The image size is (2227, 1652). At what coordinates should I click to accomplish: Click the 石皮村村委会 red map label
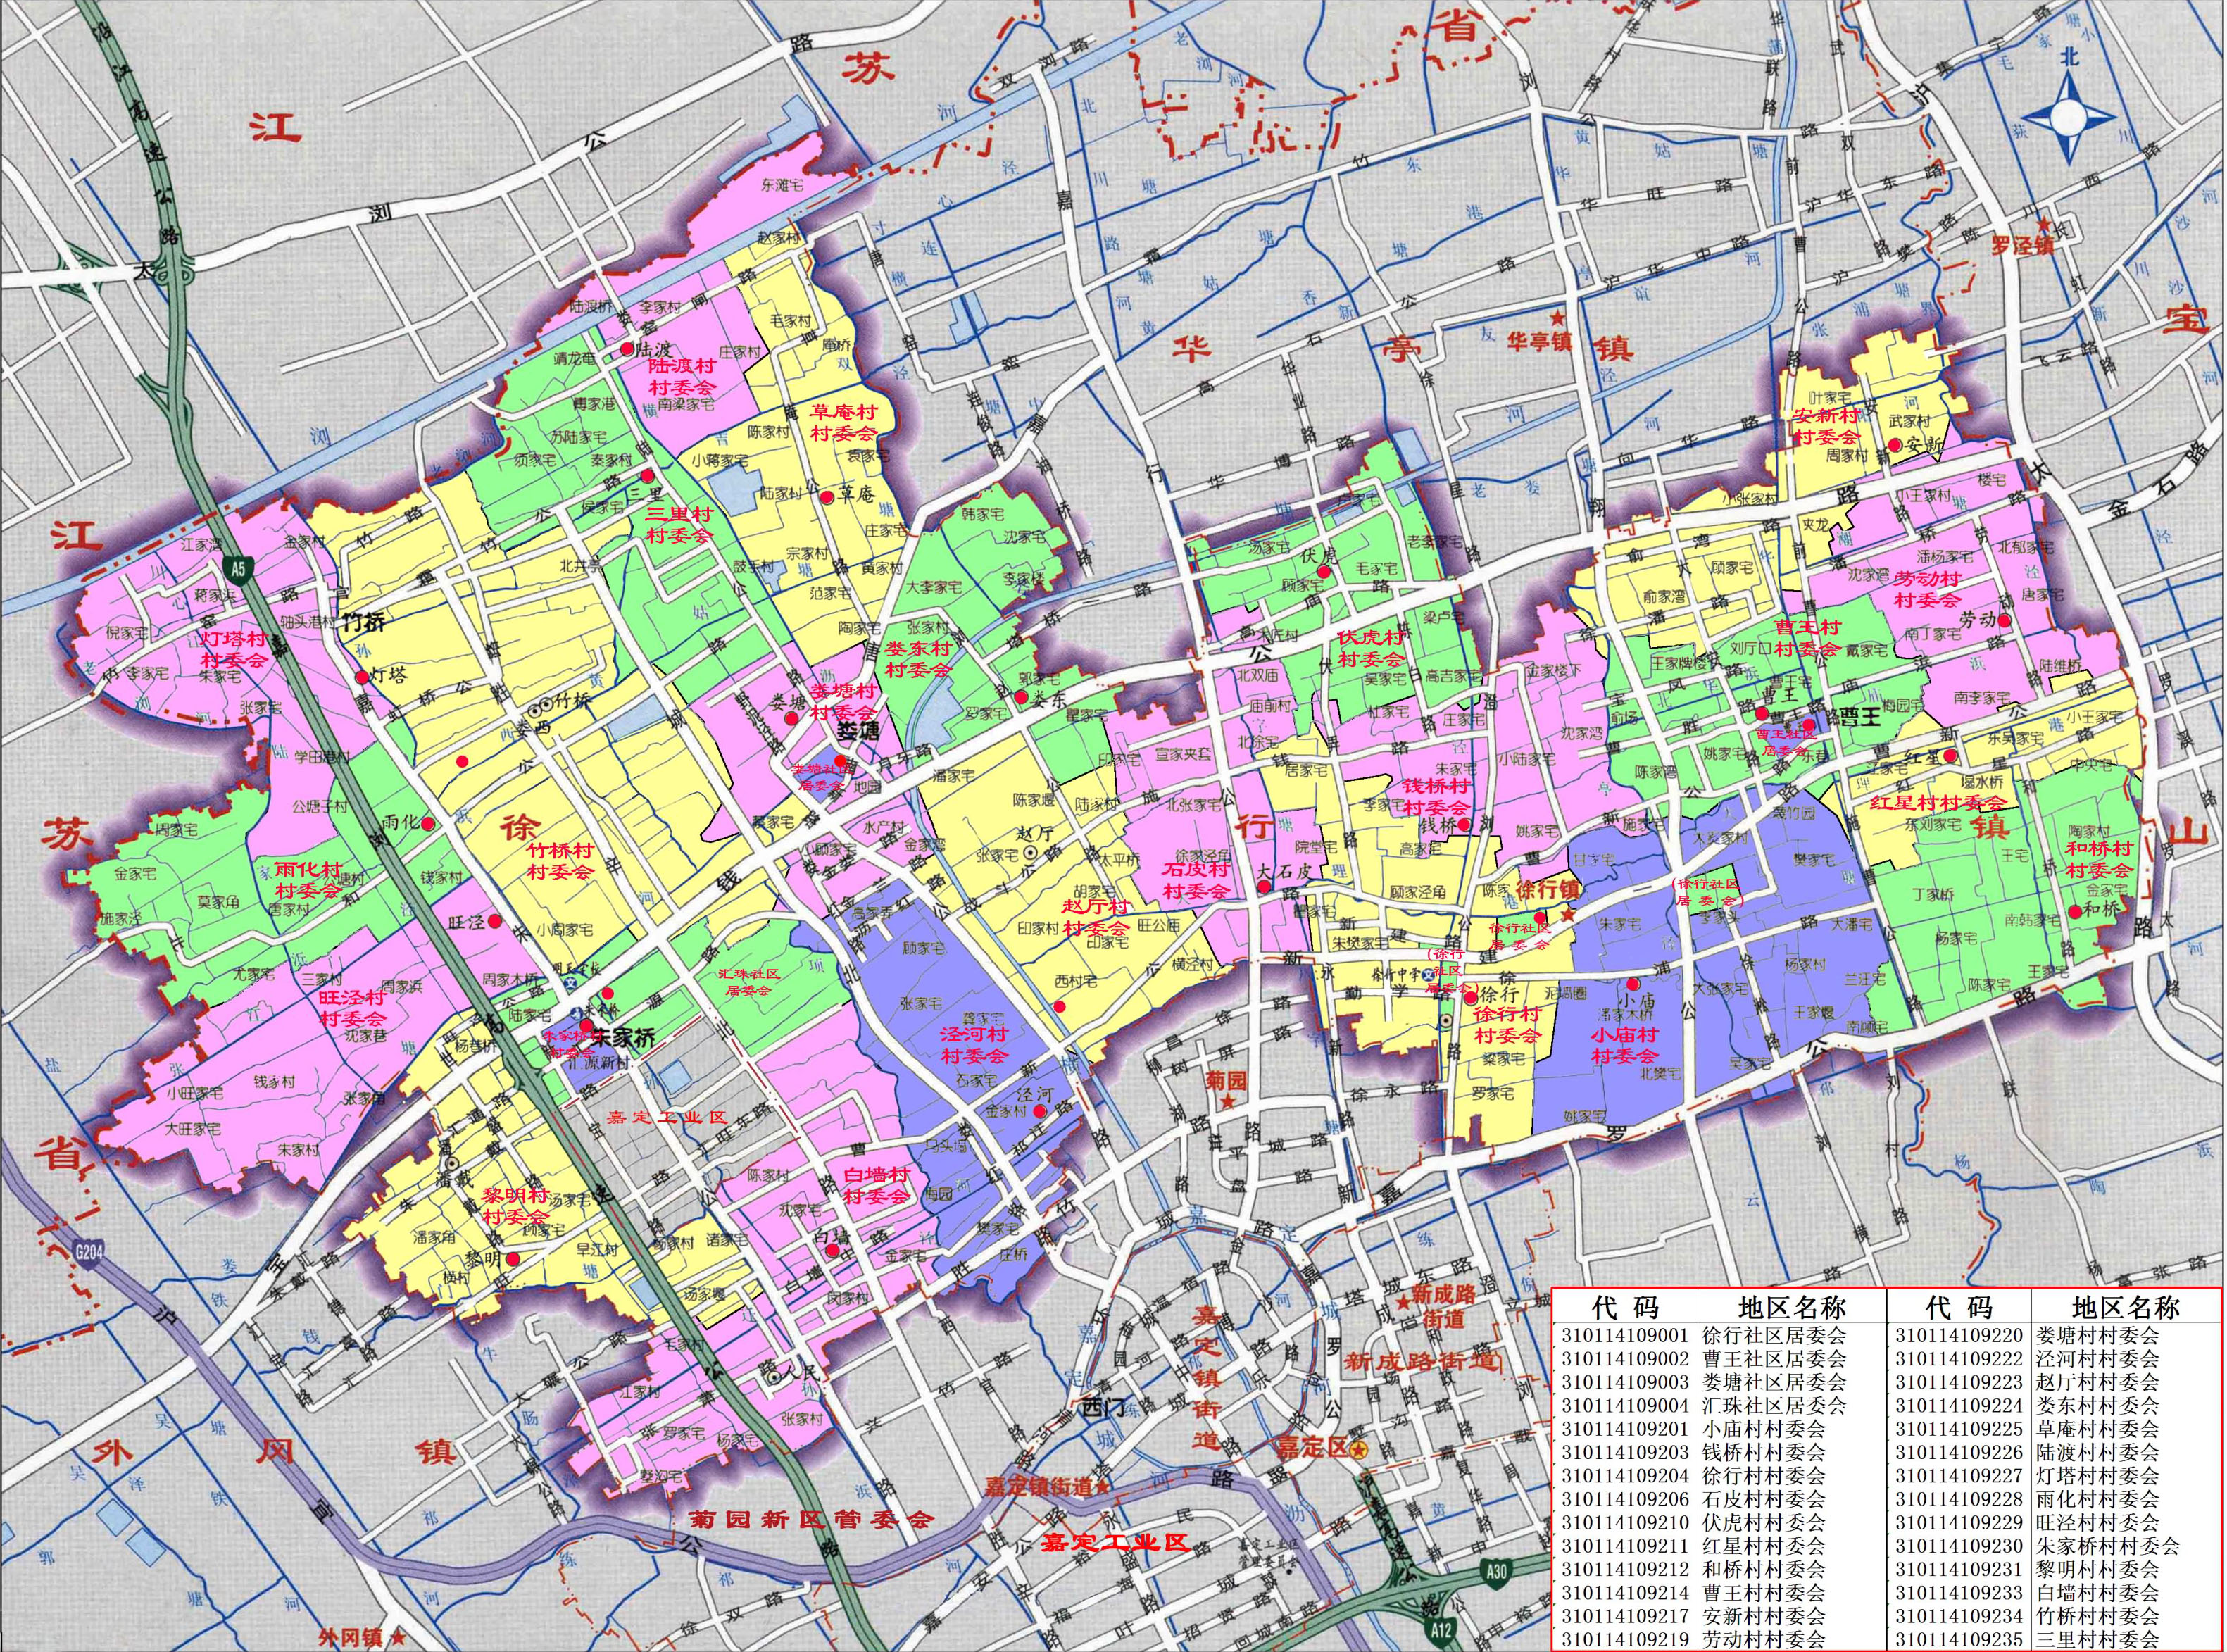click(x=1196, y=880)
